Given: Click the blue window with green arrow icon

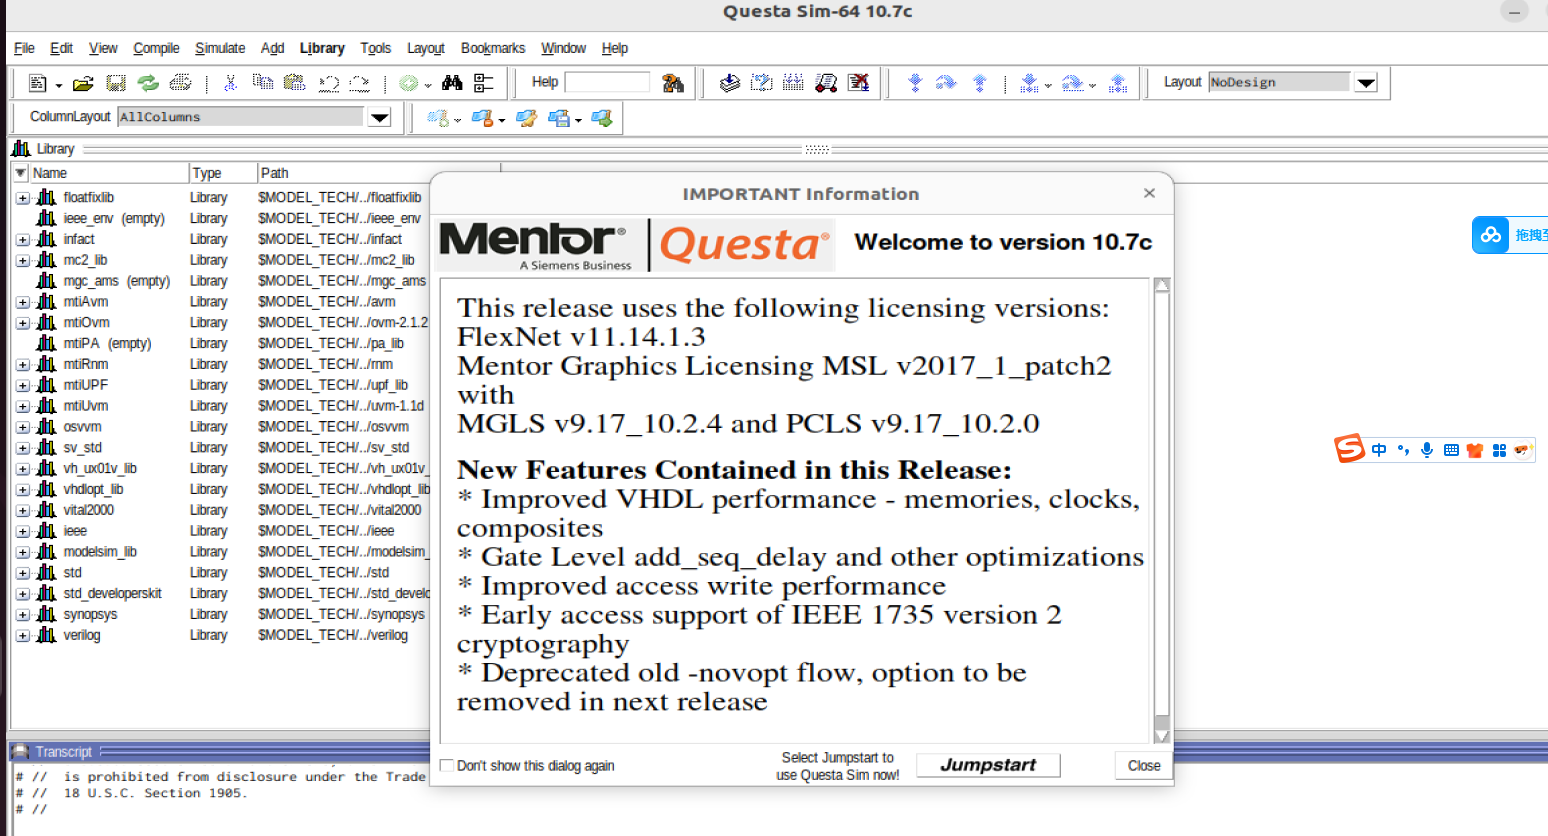Looking at the screenshot, I should pos(601,118).
